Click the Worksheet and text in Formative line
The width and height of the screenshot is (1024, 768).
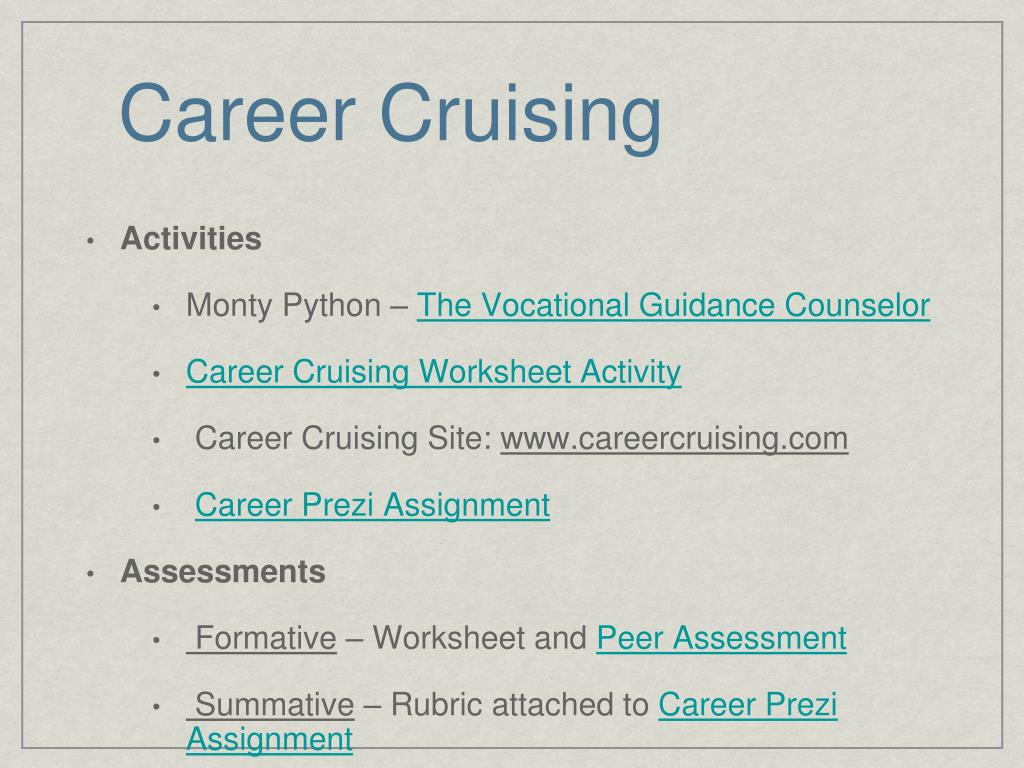pos(480,638)
